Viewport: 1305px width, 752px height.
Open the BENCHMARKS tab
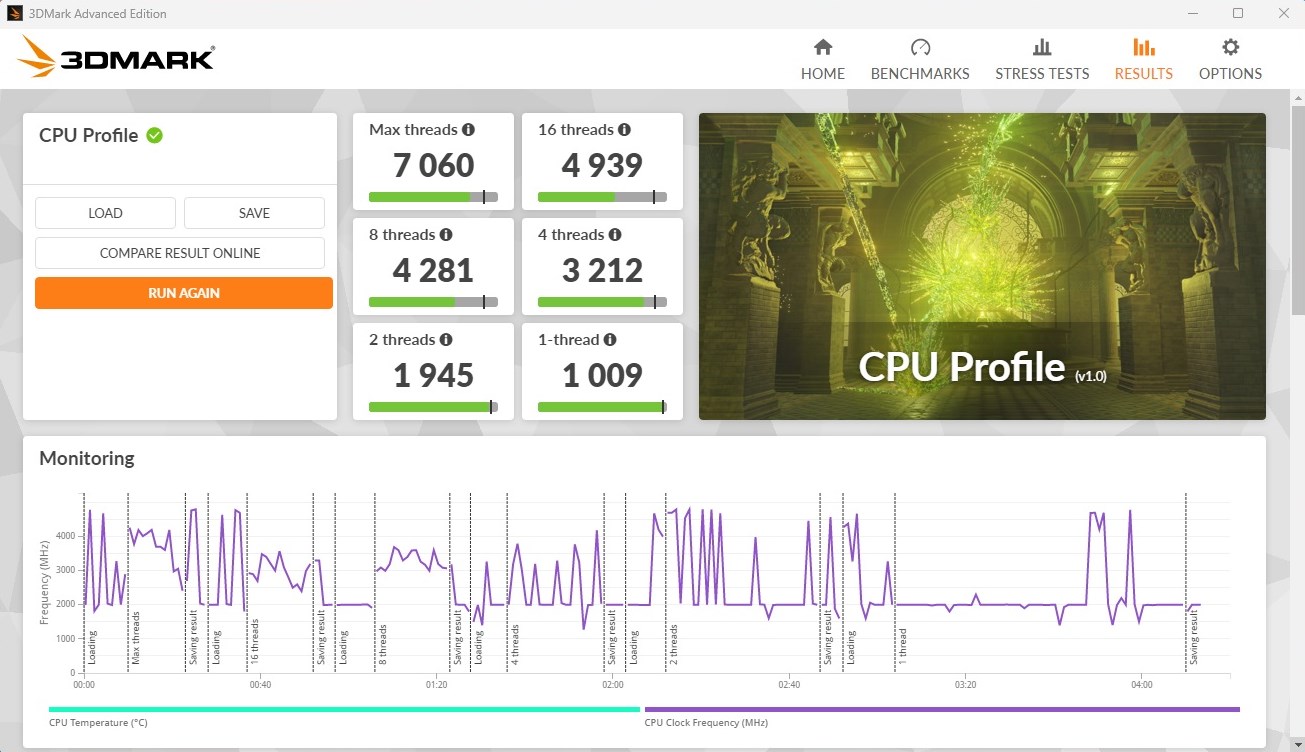coord(920,74)
